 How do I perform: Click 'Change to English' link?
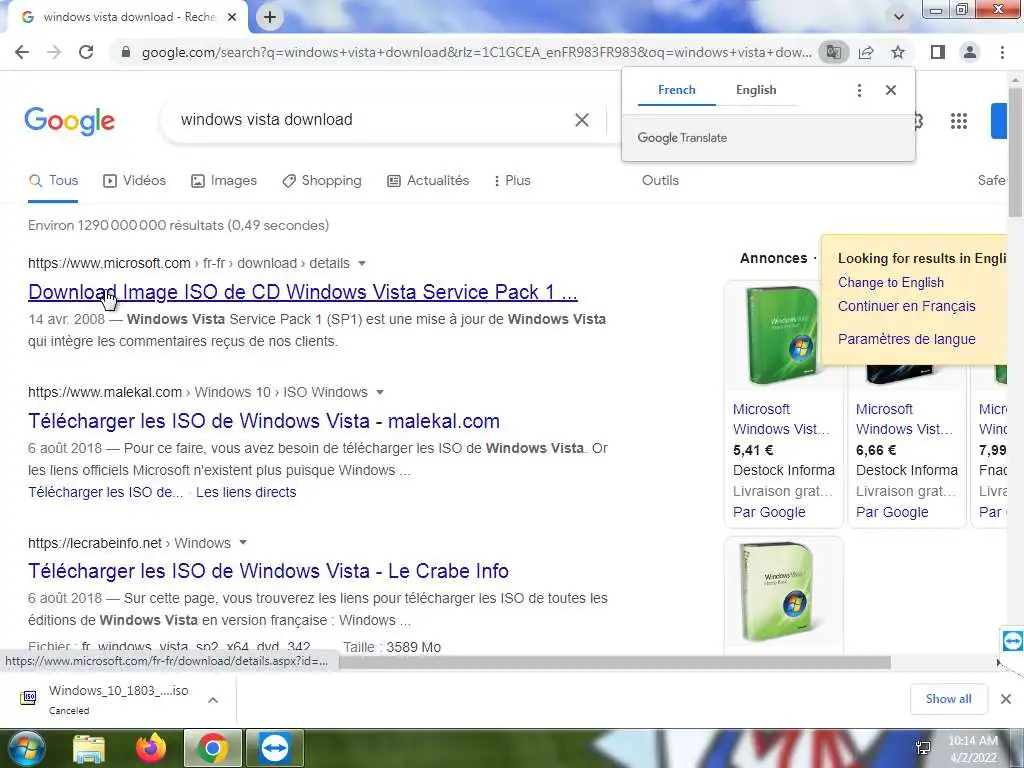point(891,283)
